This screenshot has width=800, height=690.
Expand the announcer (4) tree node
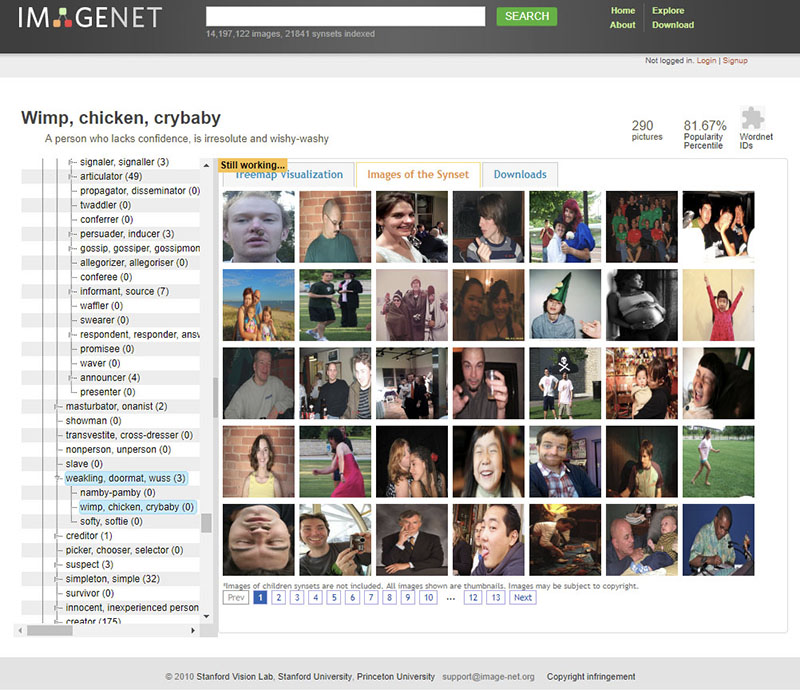[x=71, y=378]
